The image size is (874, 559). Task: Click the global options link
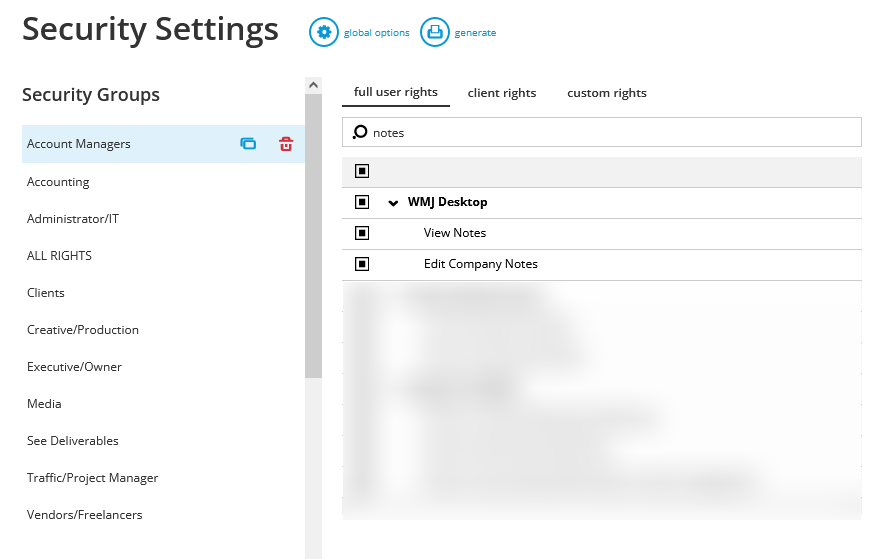point(376,33)
